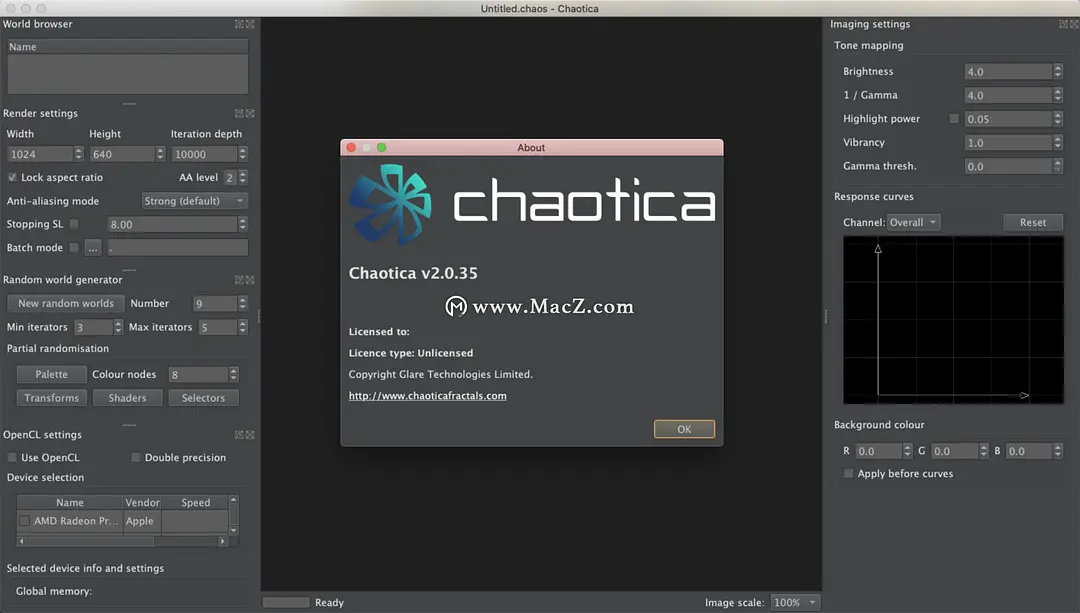Click the Vibrancy stepper arrows
The image size is (1080, 613).
tap(1058, 143)
